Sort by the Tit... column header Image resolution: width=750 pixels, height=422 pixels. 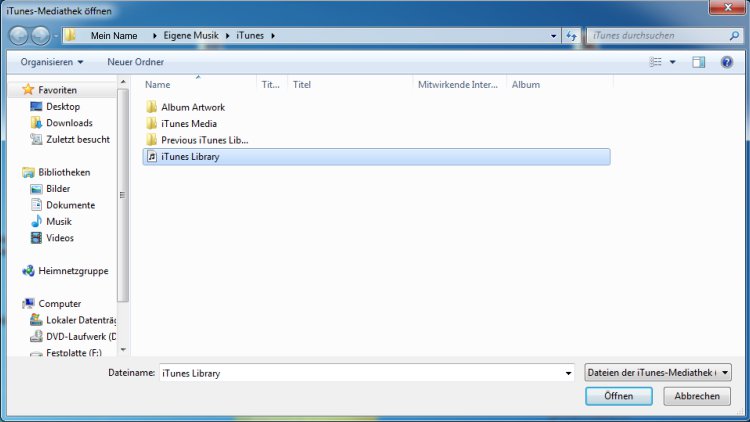coord(271,85)
